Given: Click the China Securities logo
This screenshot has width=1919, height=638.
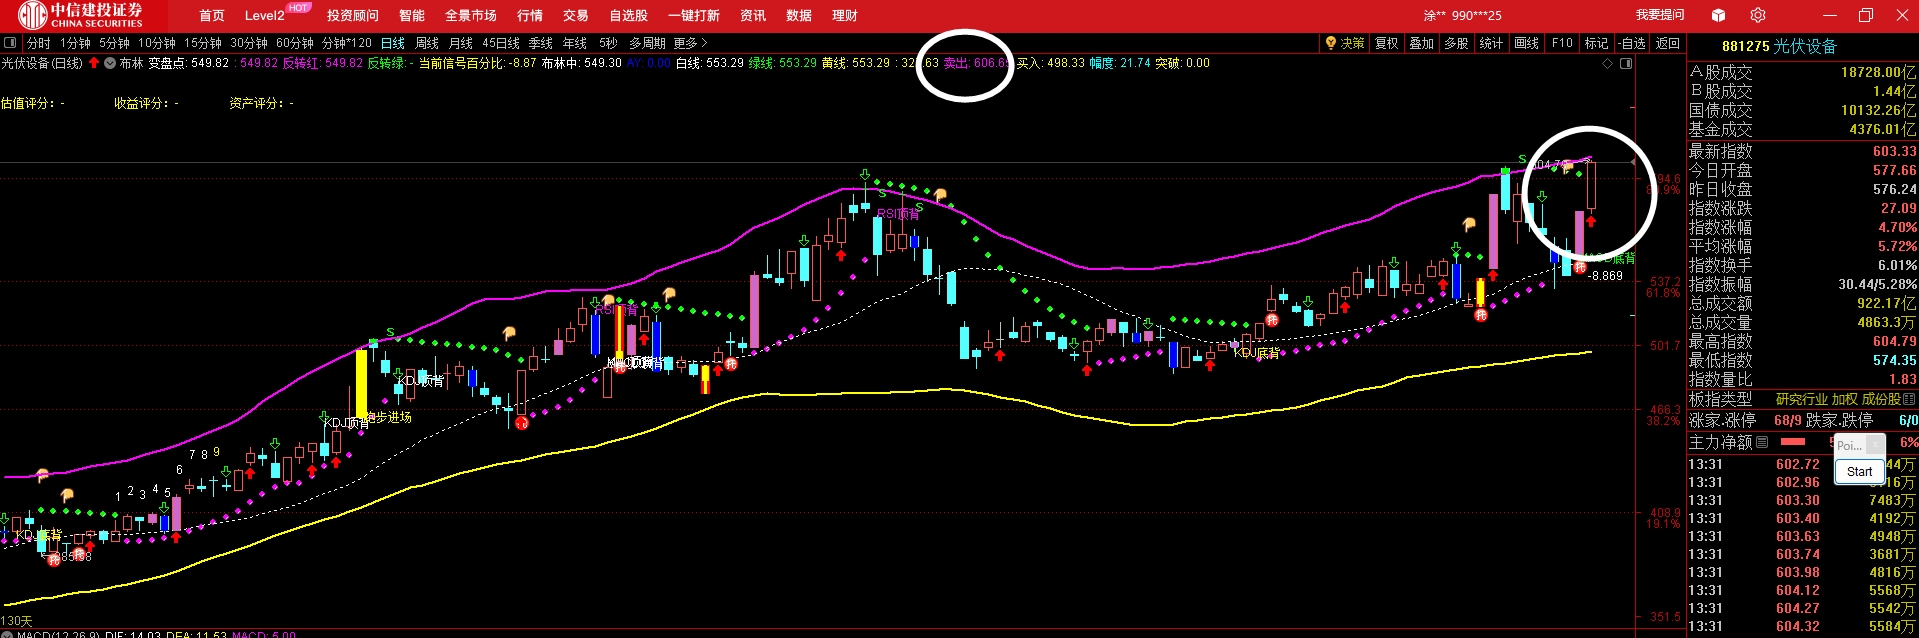Looking at the screenshot, I should pyautogui.click(x=82, y=15).
